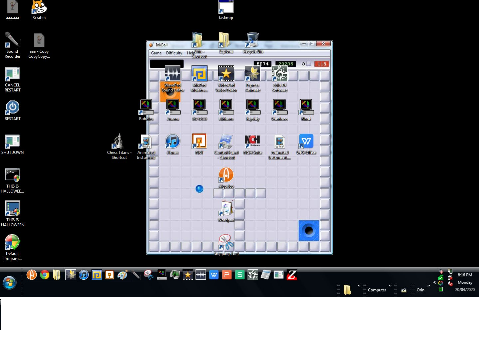This screenshot has height=360, width=480.
Task: Open the blue W-logo desktop shortcut
Action: (x=306, y=144)
